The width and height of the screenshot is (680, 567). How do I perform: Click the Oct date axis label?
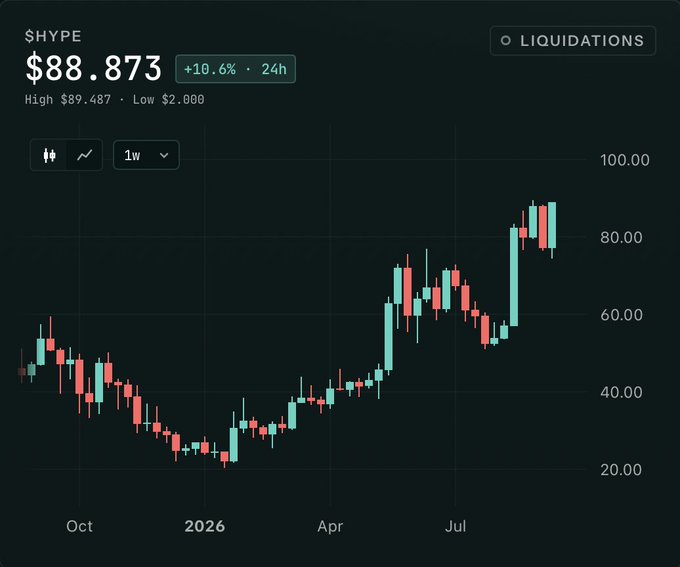coord(79,526)
